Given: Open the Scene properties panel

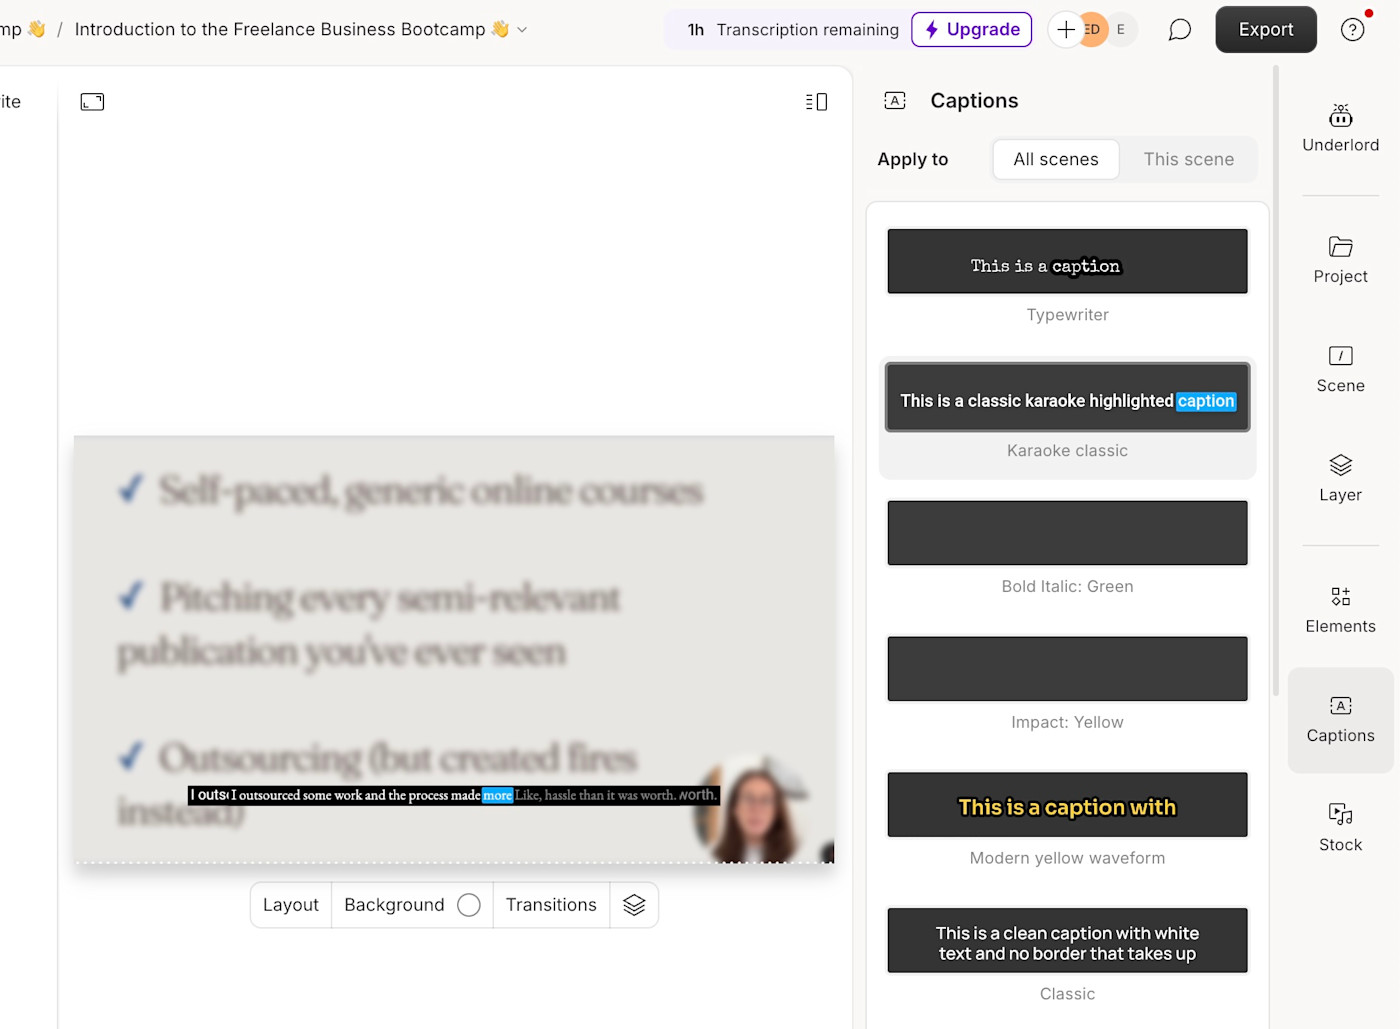Looking at the screenshot, I should [x=1340, y=369].
